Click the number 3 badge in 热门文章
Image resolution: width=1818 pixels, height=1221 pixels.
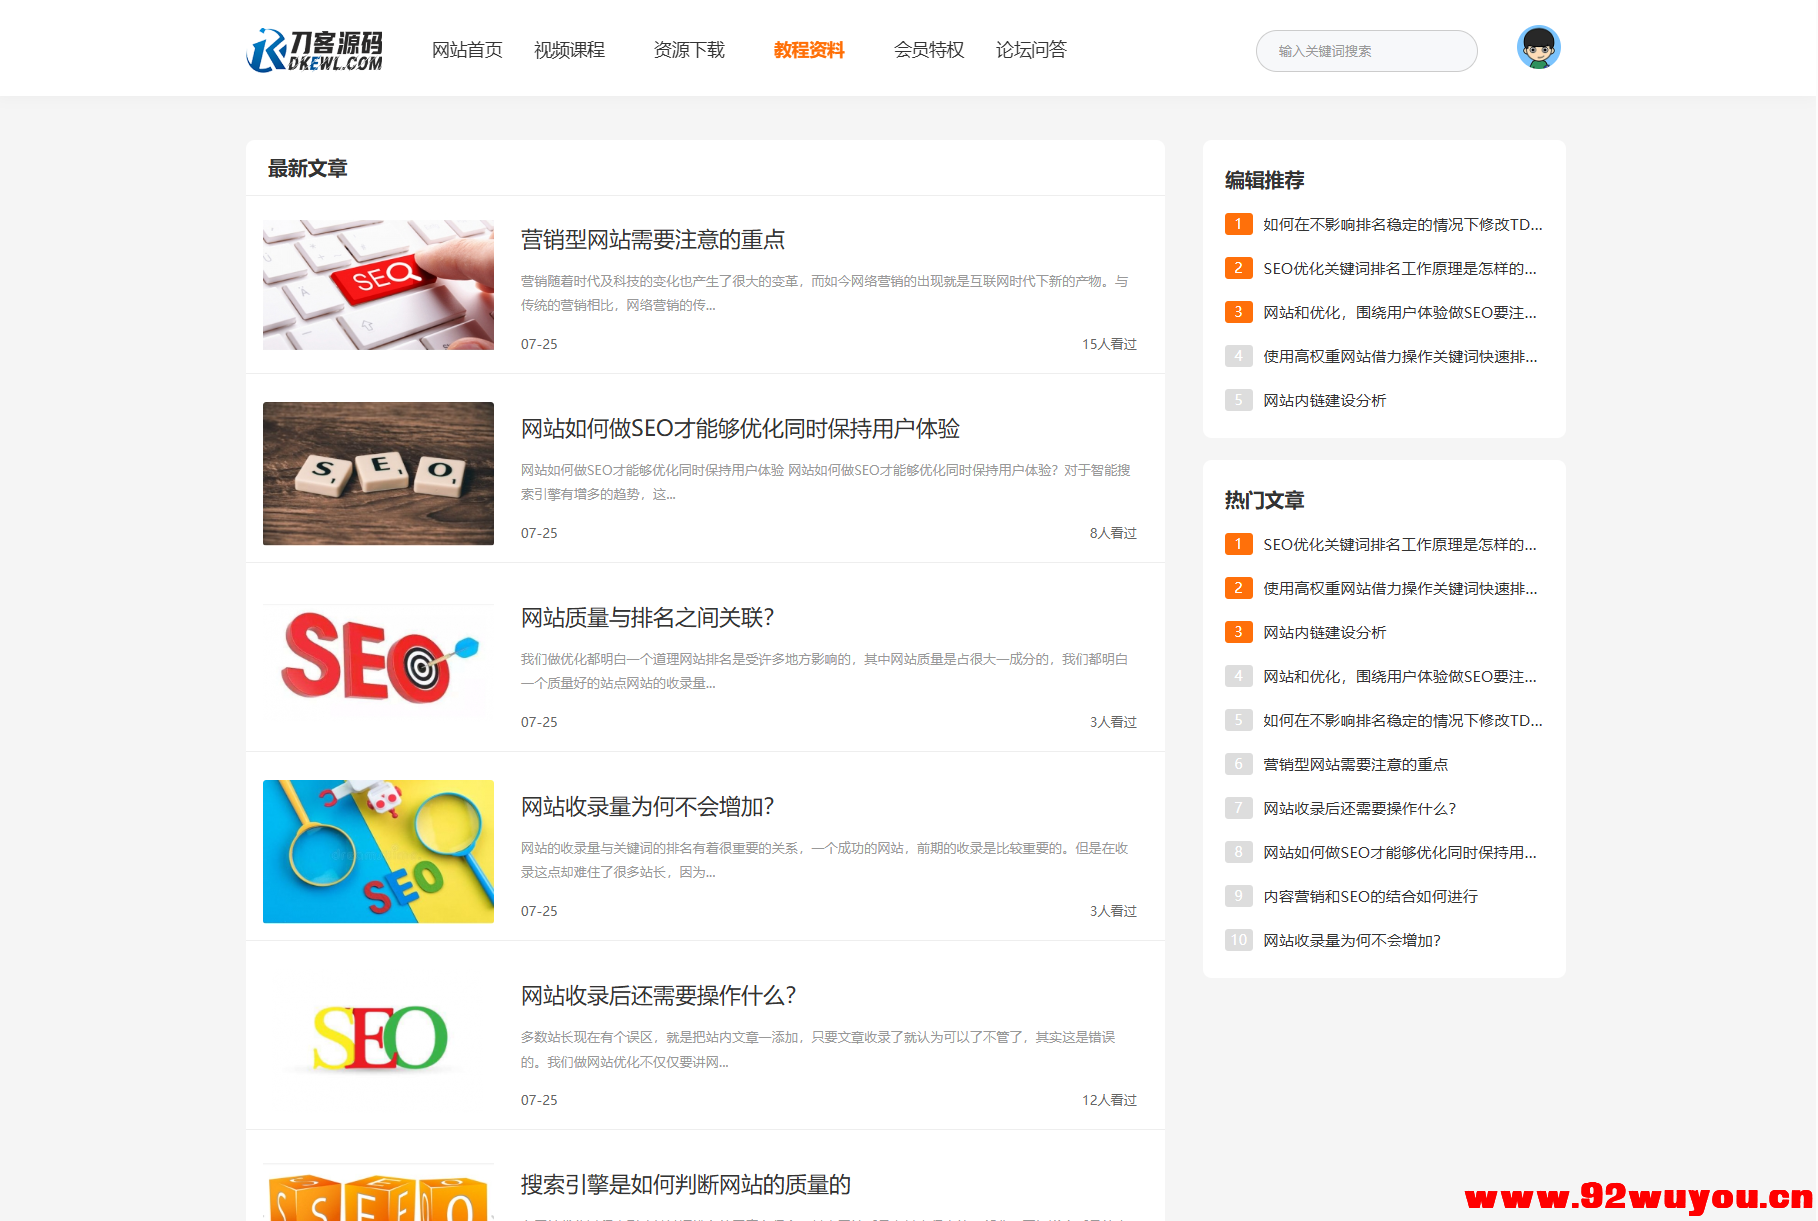[1238, 632]
